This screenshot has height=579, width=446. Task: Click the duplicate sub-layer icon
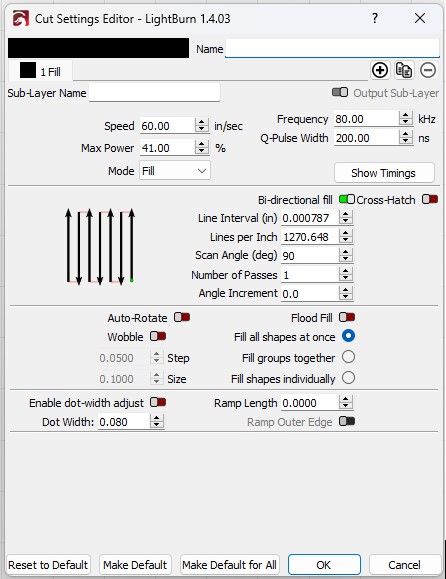(x=404, y=70)
